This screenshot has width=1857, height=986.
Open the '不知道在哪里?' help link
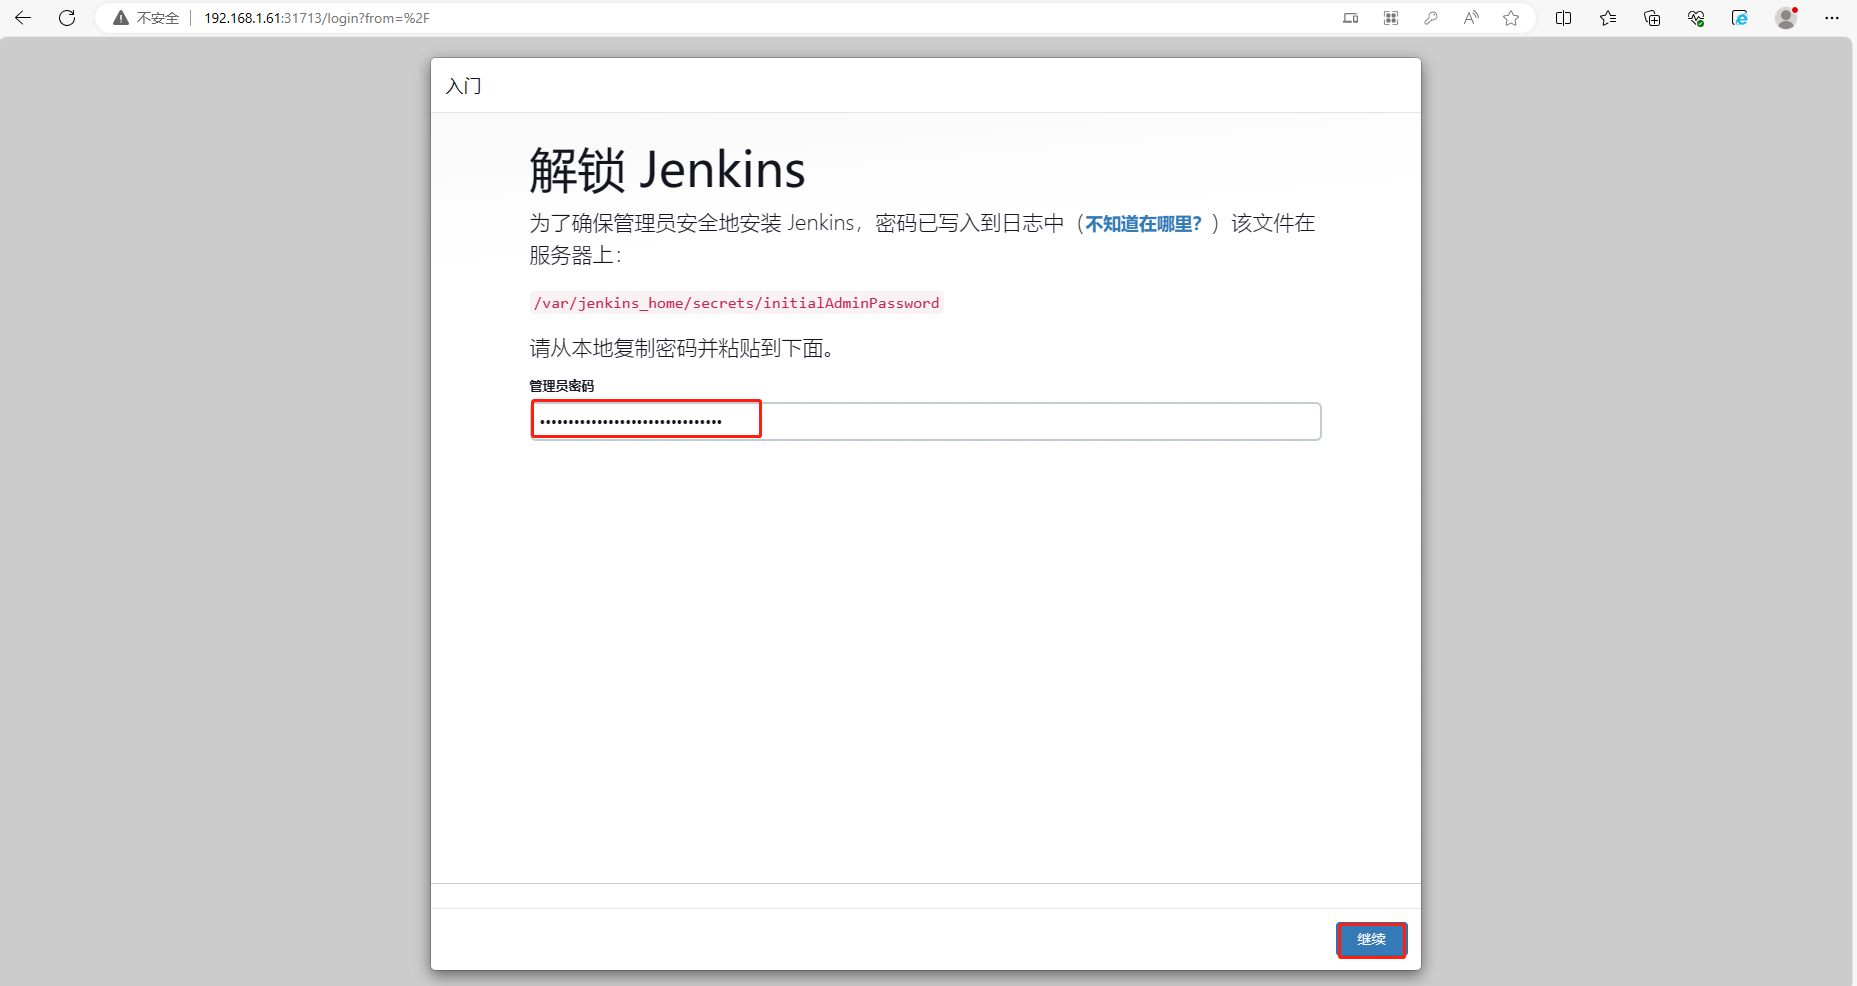coord(1144,224)
